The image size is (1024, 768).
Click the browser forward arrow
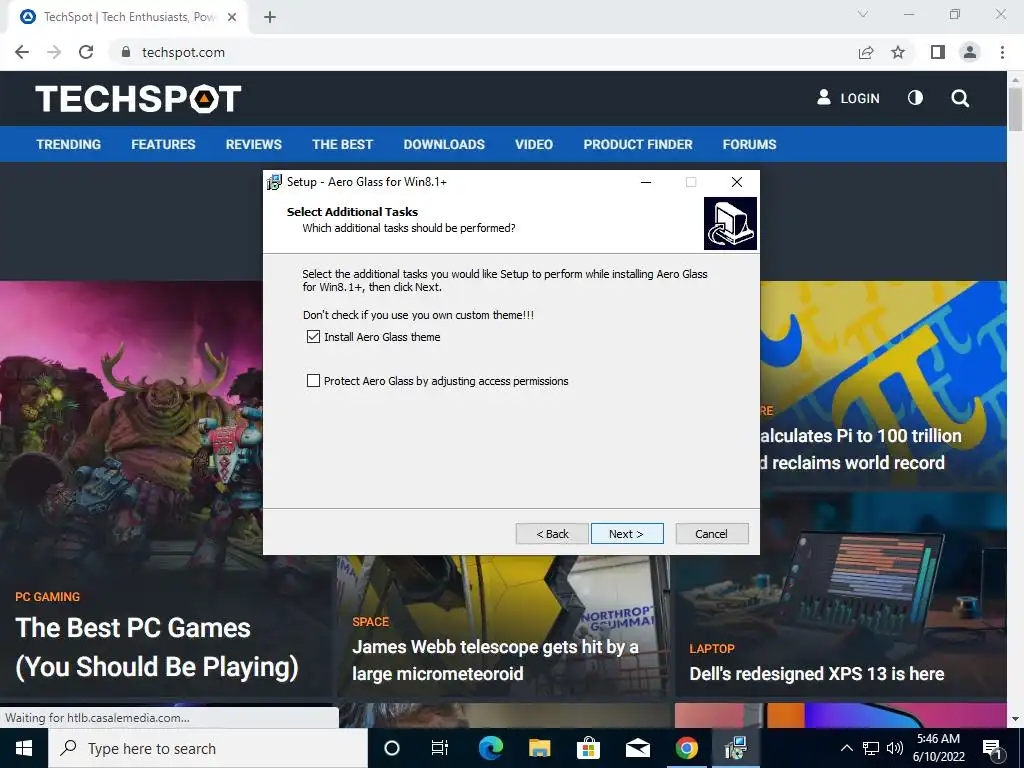54,52
